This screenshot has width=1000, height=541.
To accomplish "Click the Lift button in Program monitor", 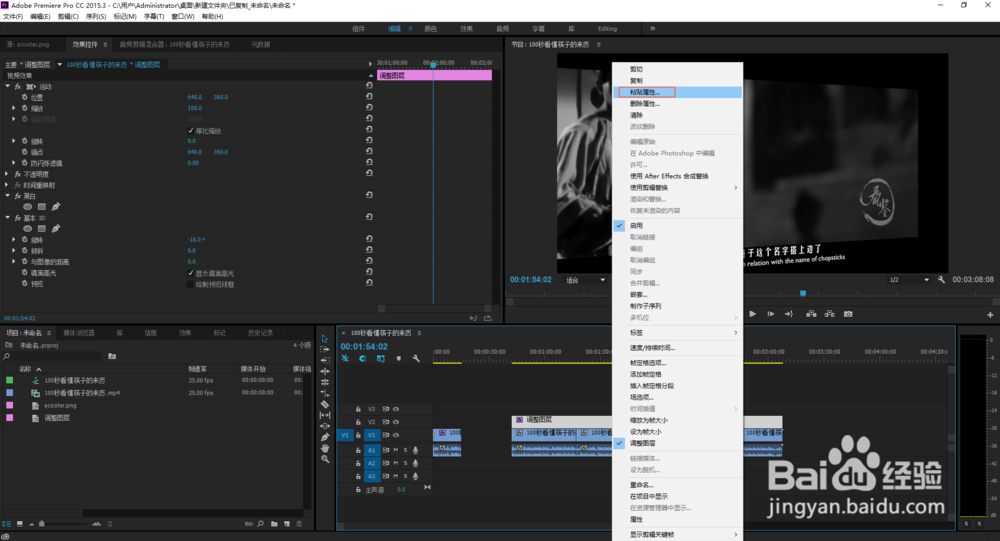I will tap(811, 314).
